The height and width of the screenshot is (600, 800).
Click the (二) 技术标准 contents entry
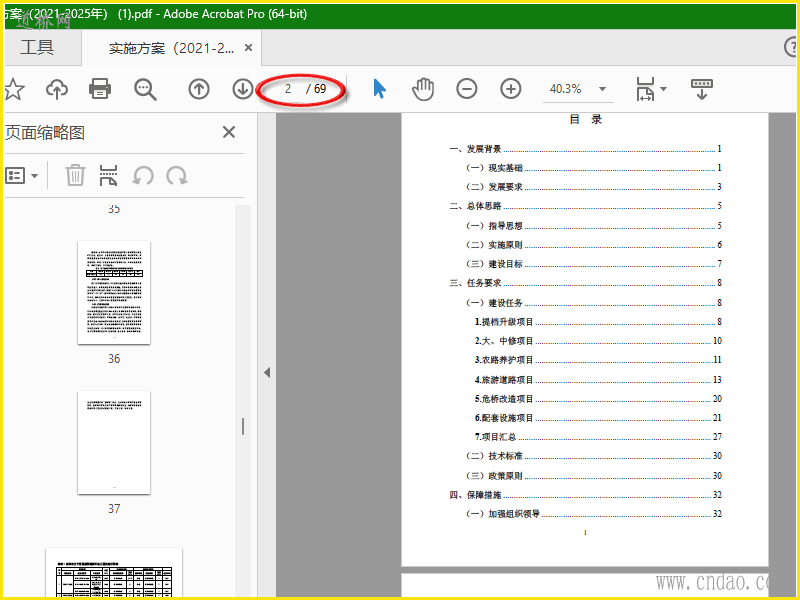click(593, 456)
